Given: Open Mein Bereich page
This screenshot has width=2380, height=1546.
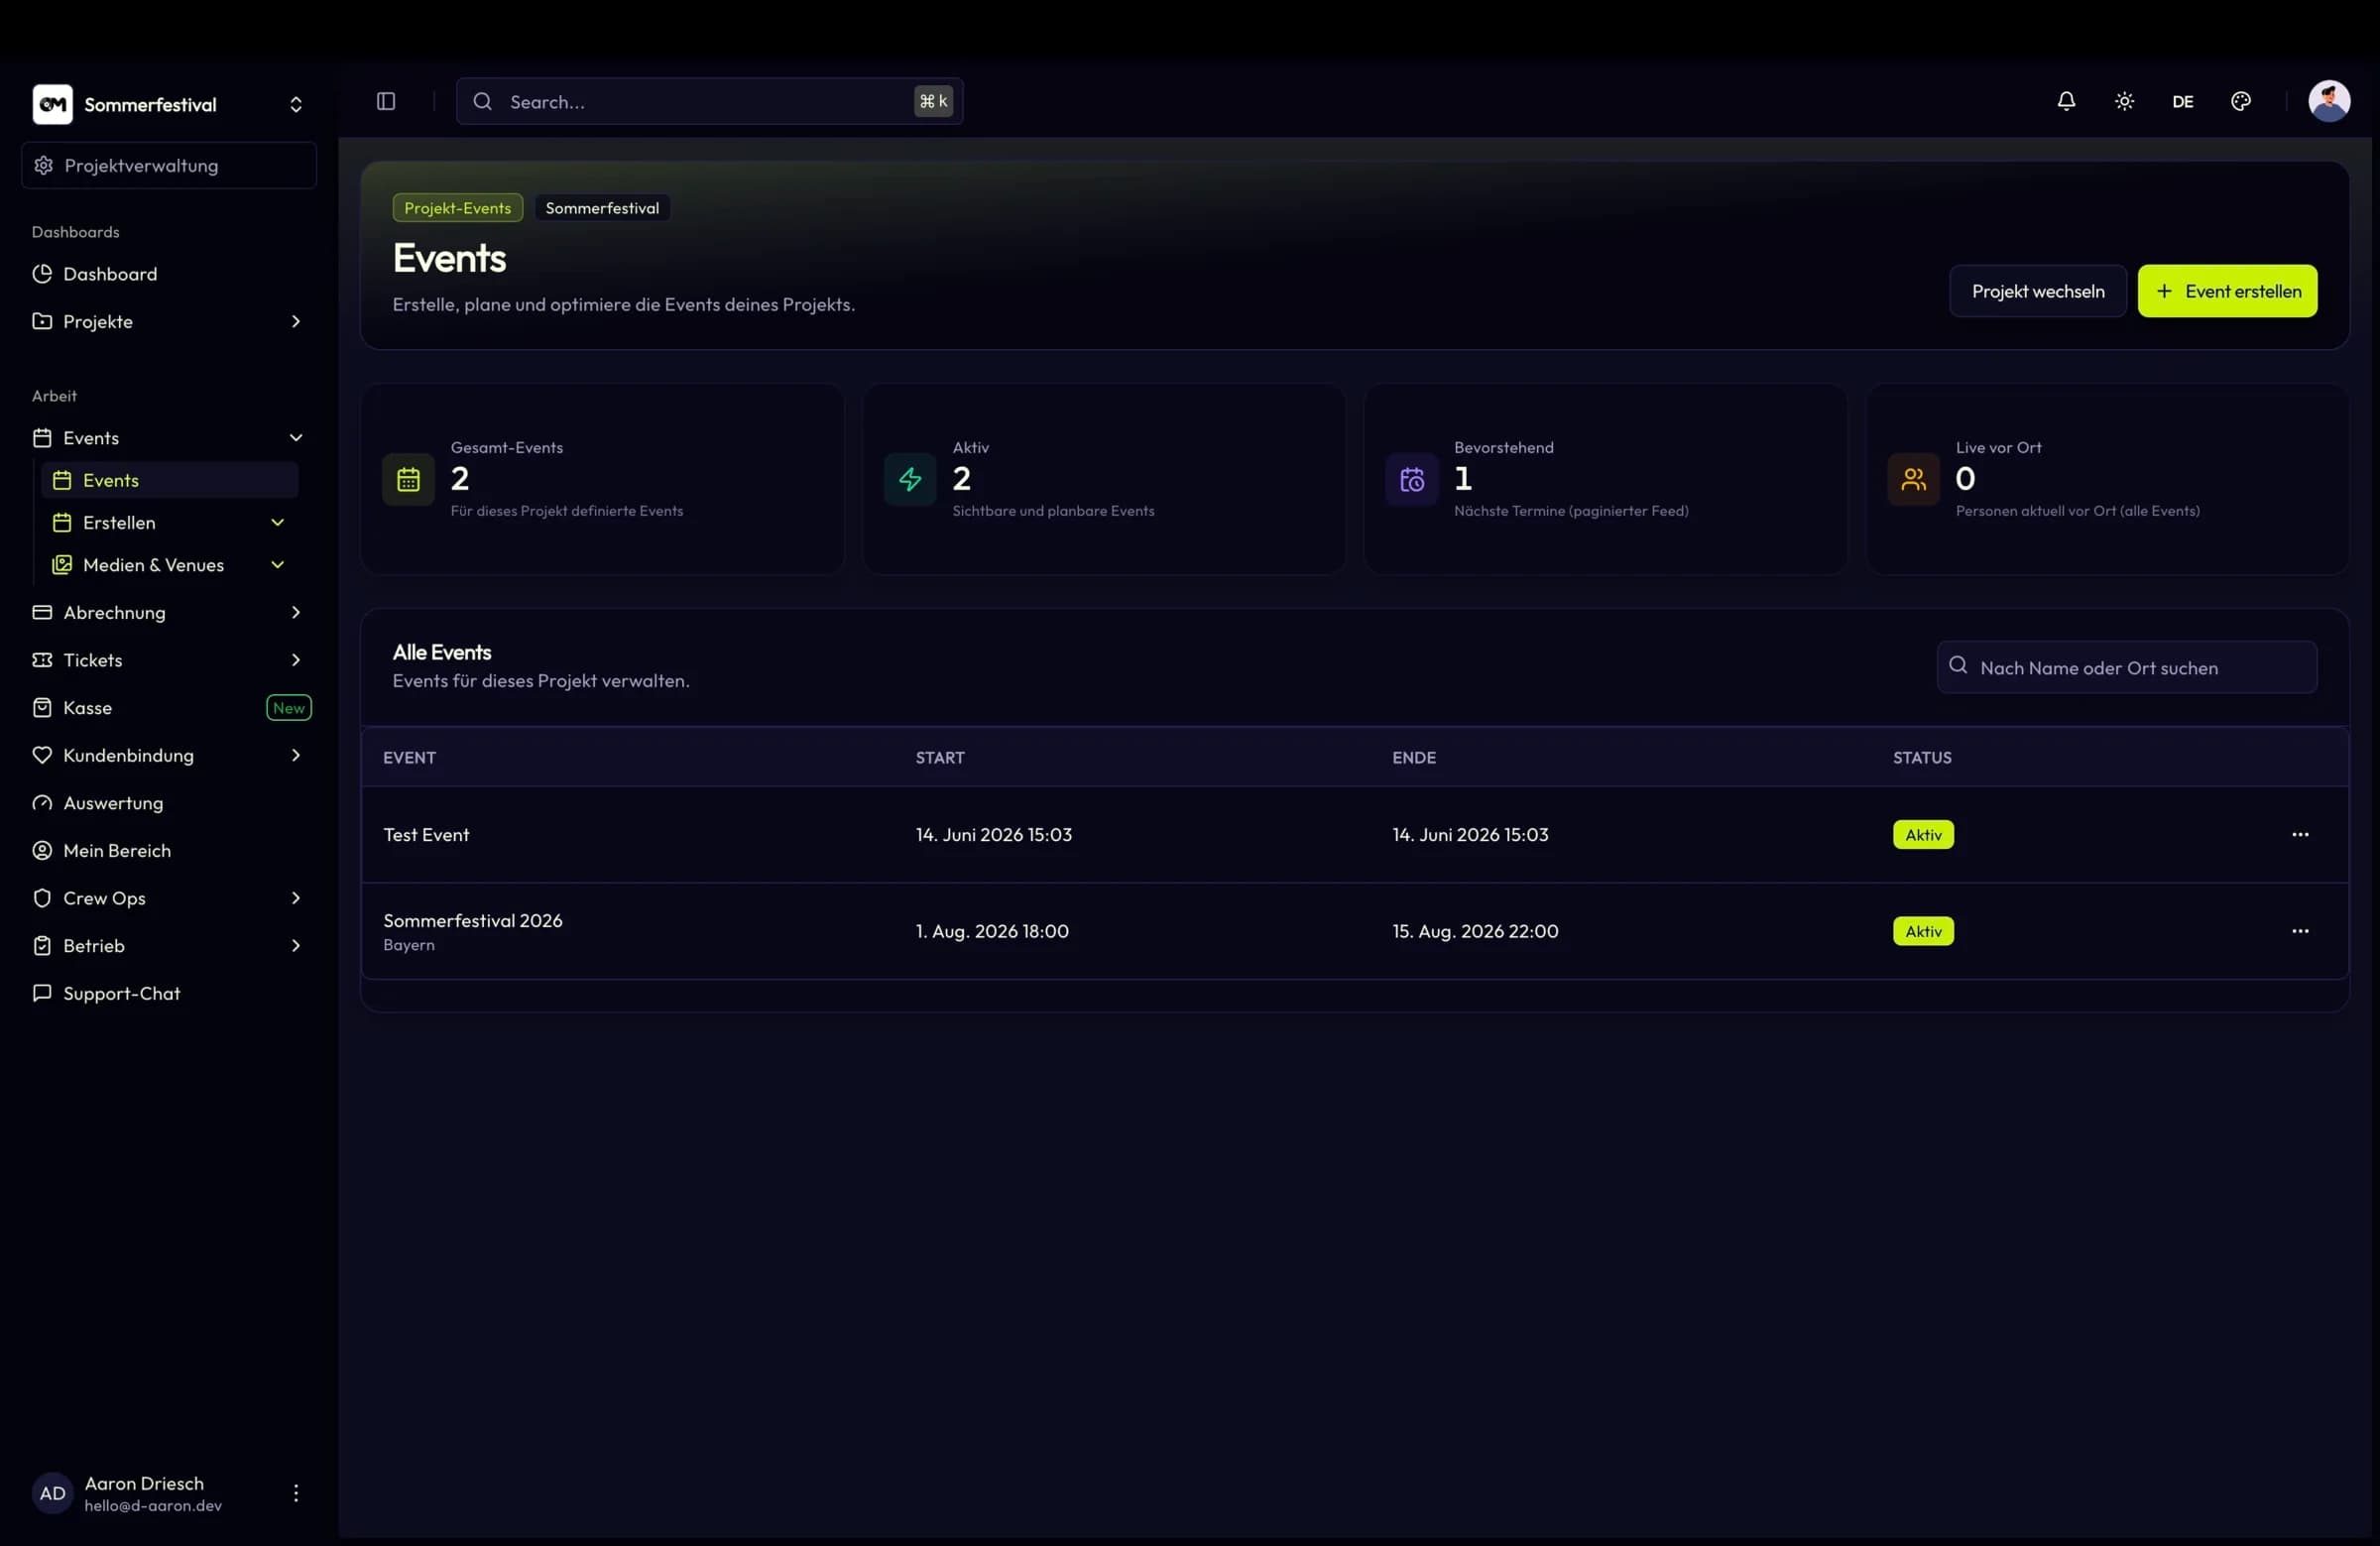Looking at the screenshot, I should (x=169, y=850).
